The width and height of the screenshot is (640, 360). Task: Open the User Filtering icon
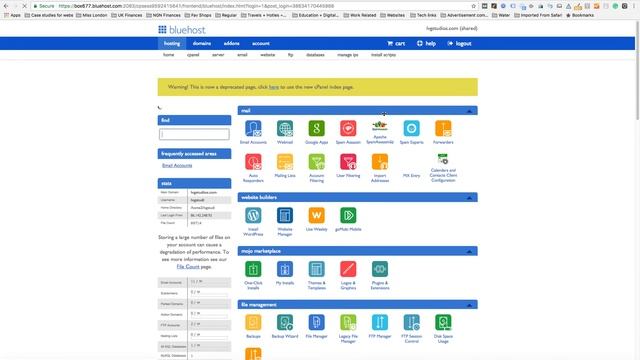tap(348, 162)
